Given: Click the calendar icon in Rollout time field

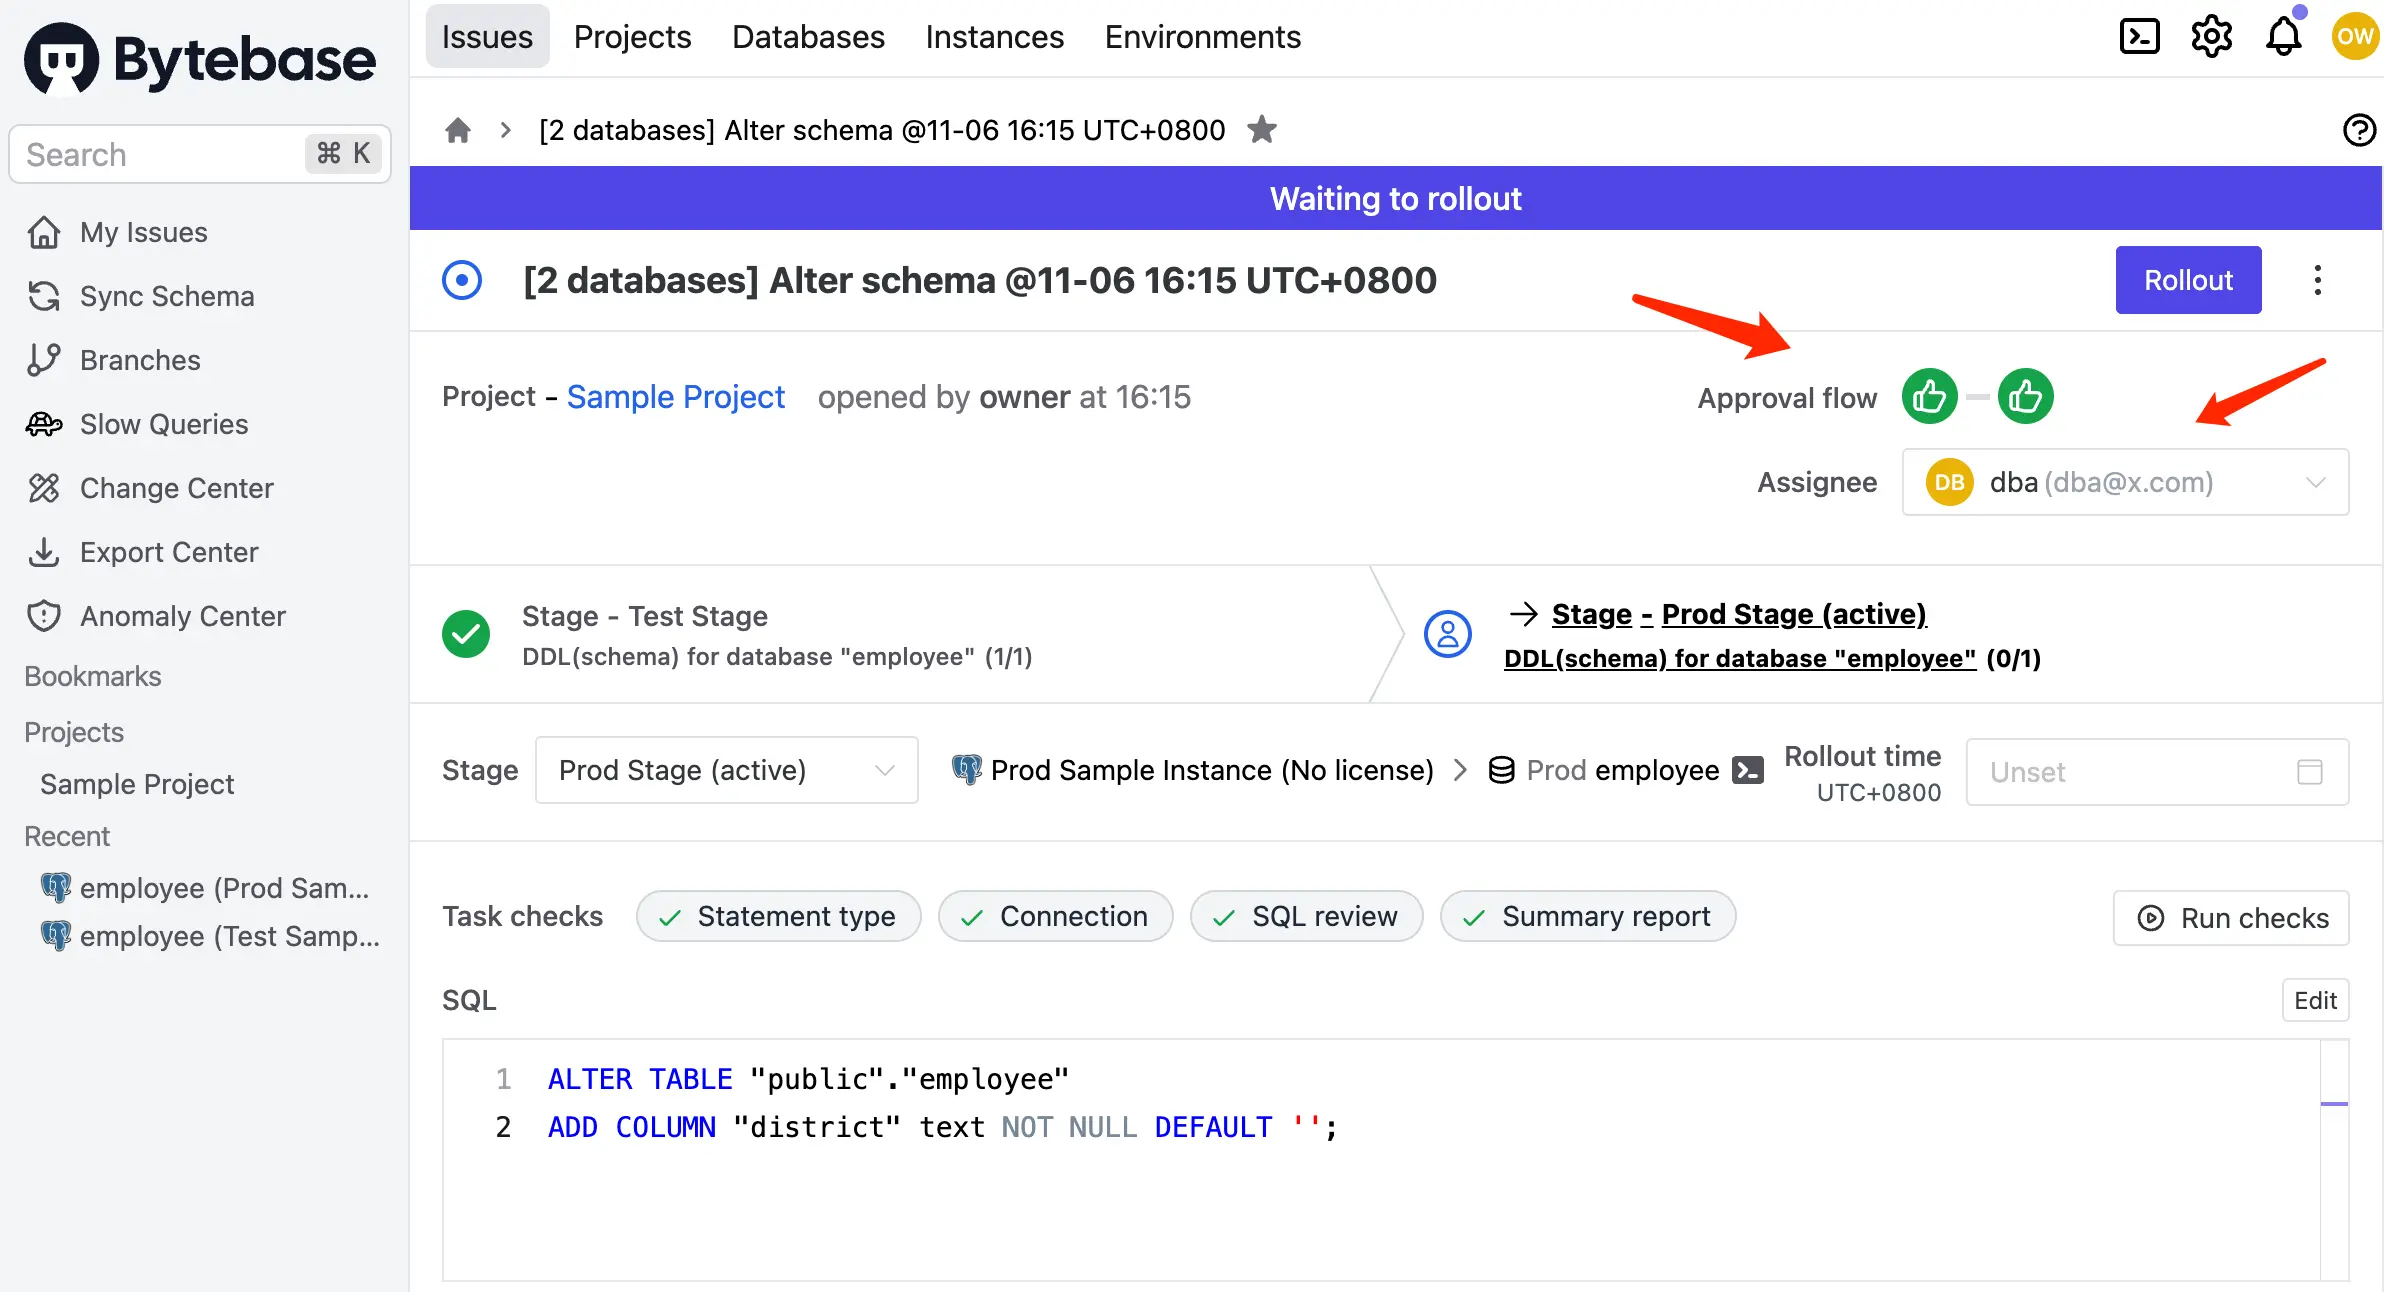Looking at the screenshot, I should click(2310, 771).
